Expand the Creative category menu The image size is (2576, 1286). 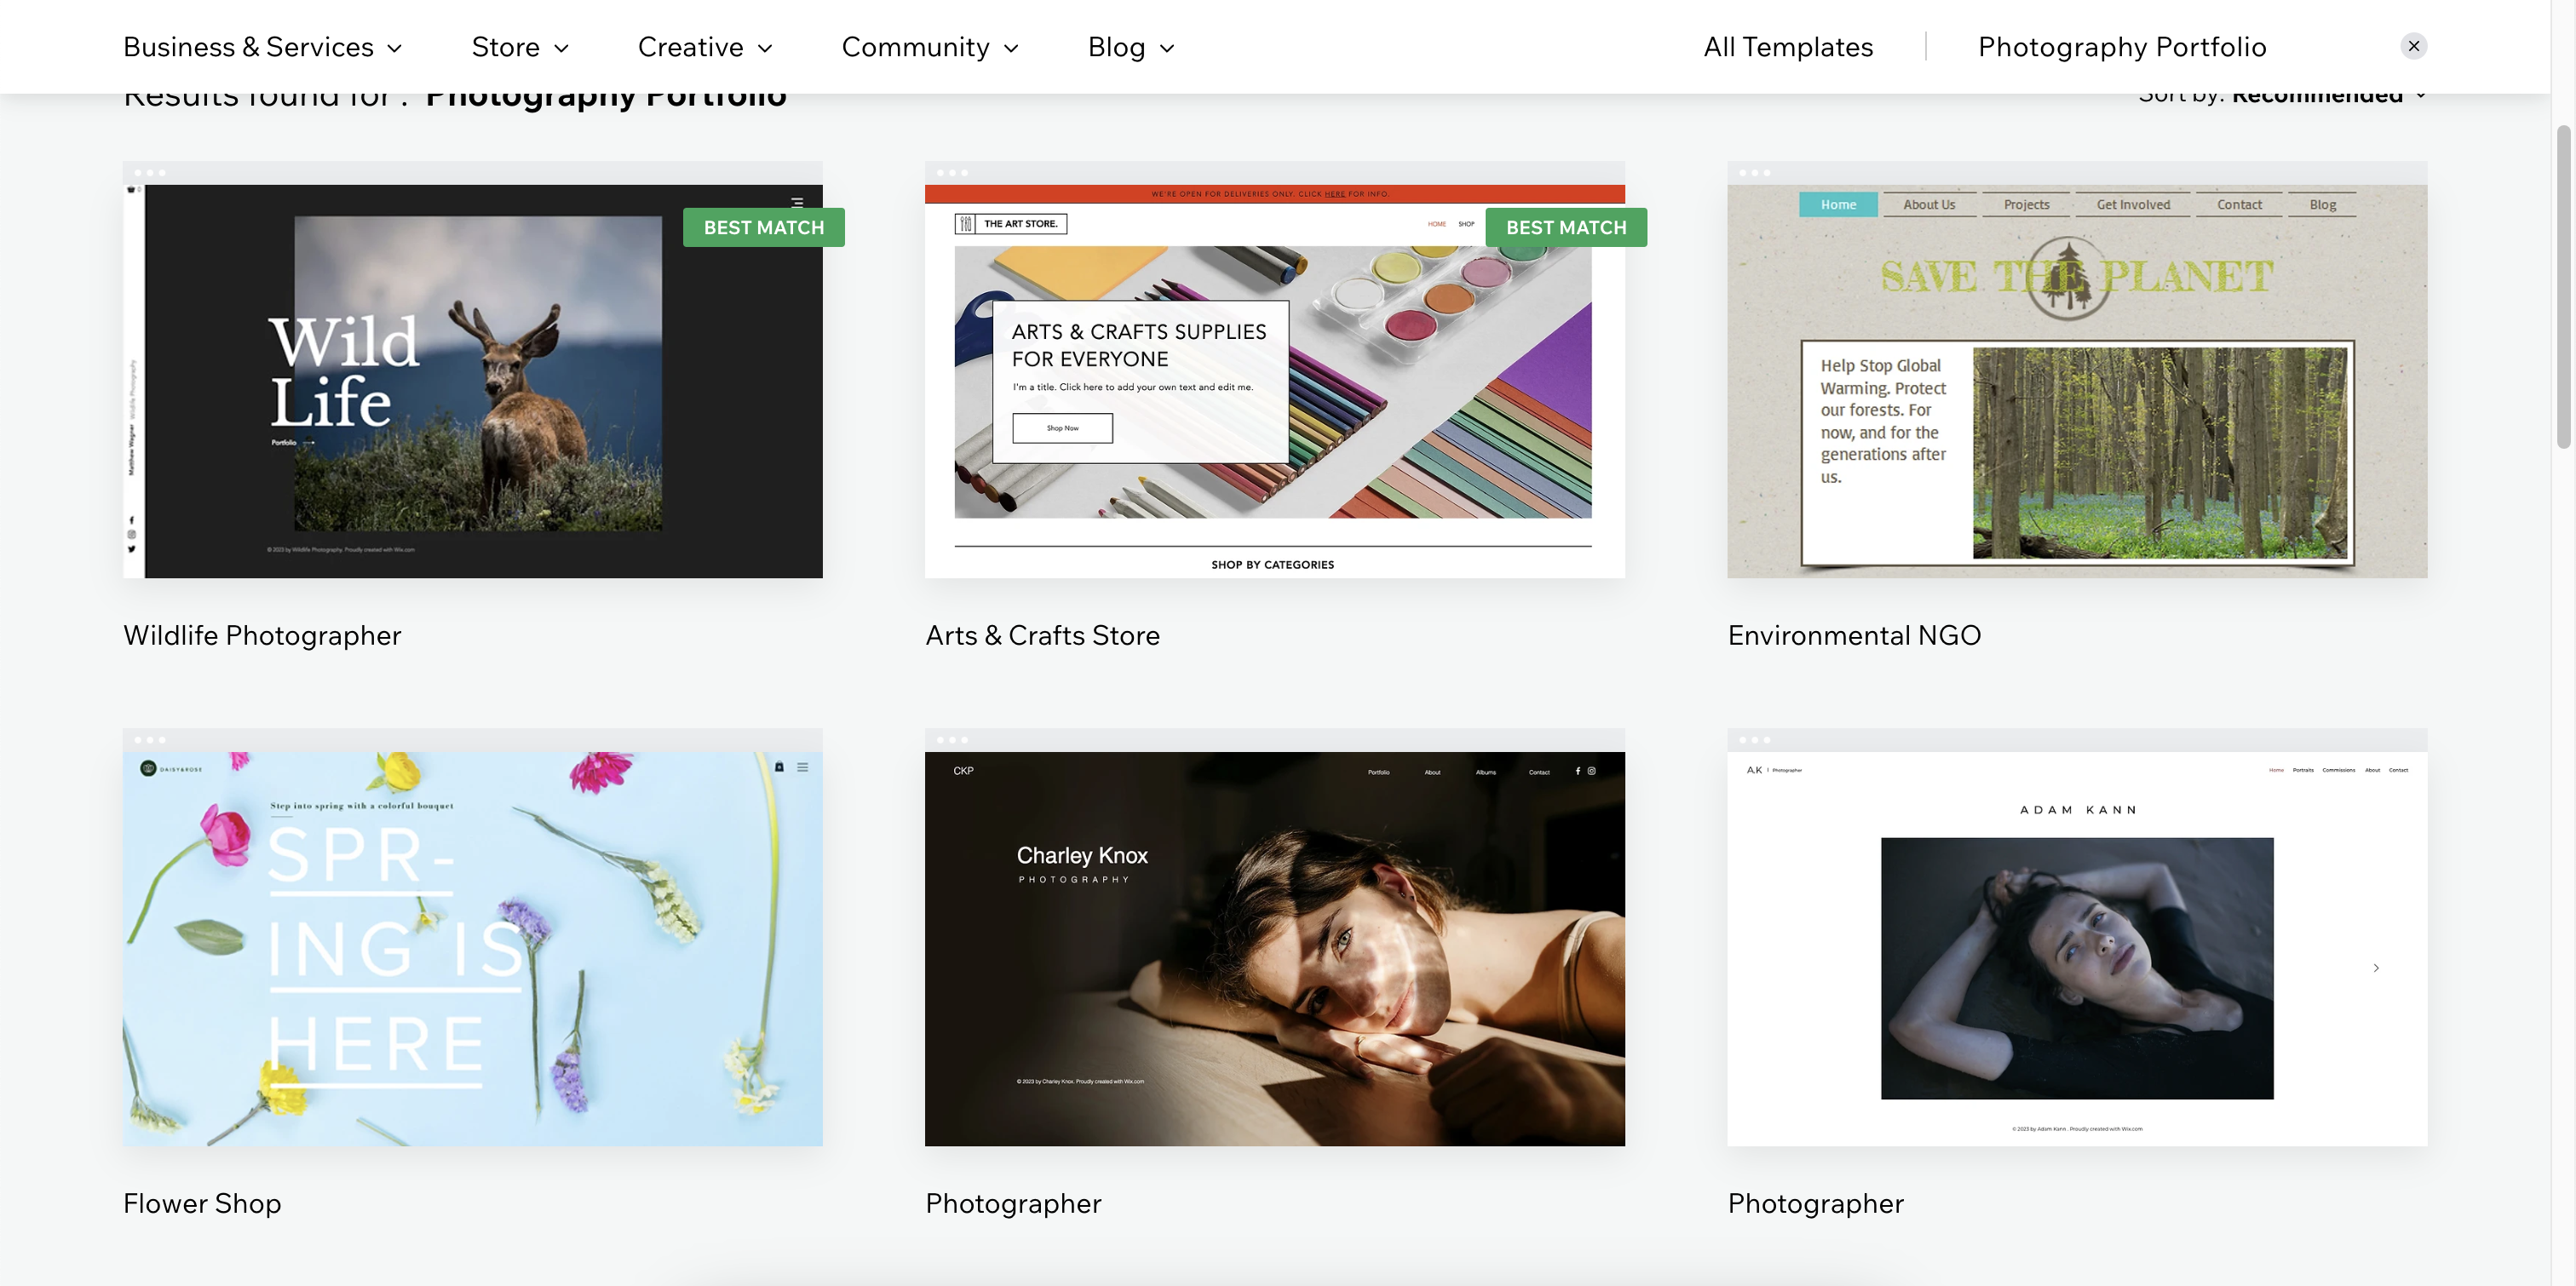click(705, 47)
